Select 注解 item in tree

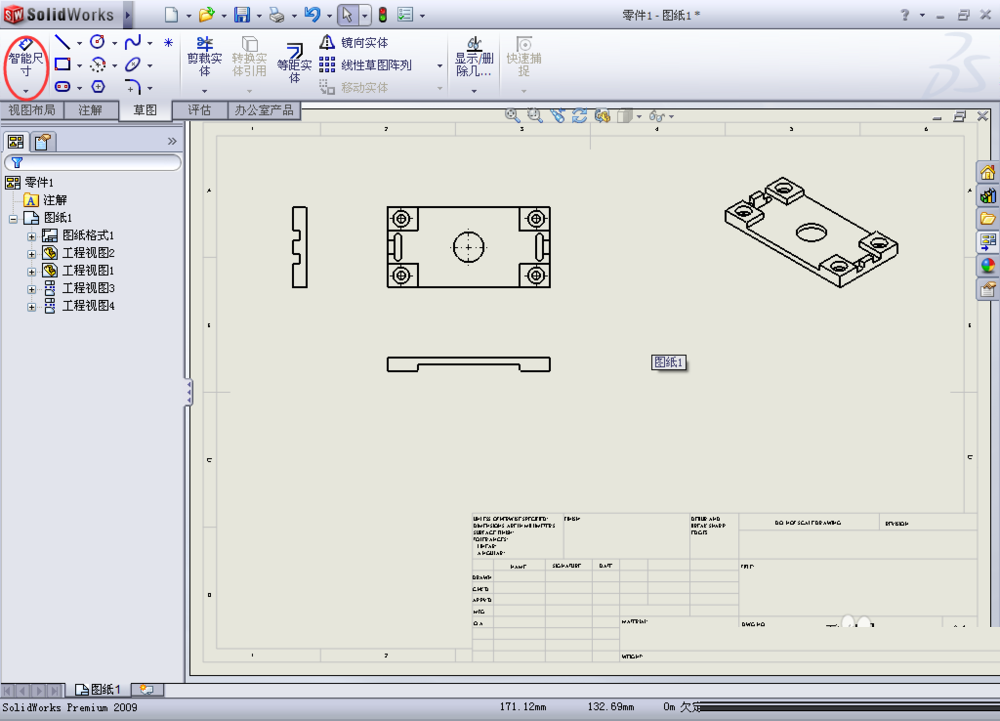[x=45, y=200]
